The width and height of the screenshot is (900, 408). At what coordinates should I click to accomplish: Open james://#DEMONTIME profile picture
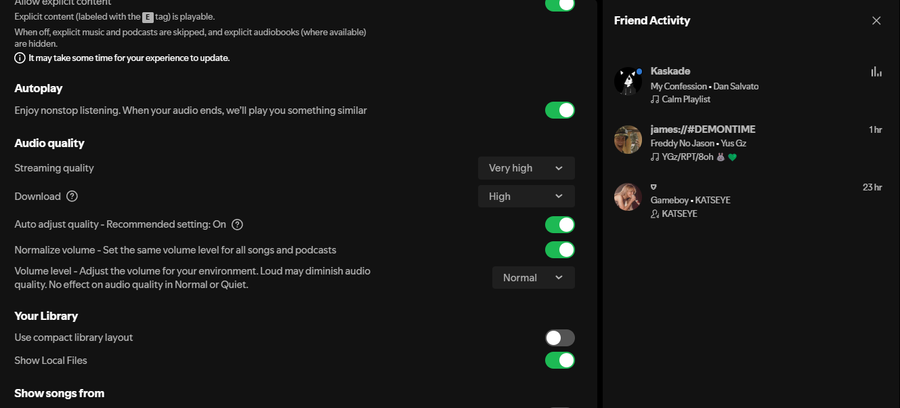[x=628, y=139]
